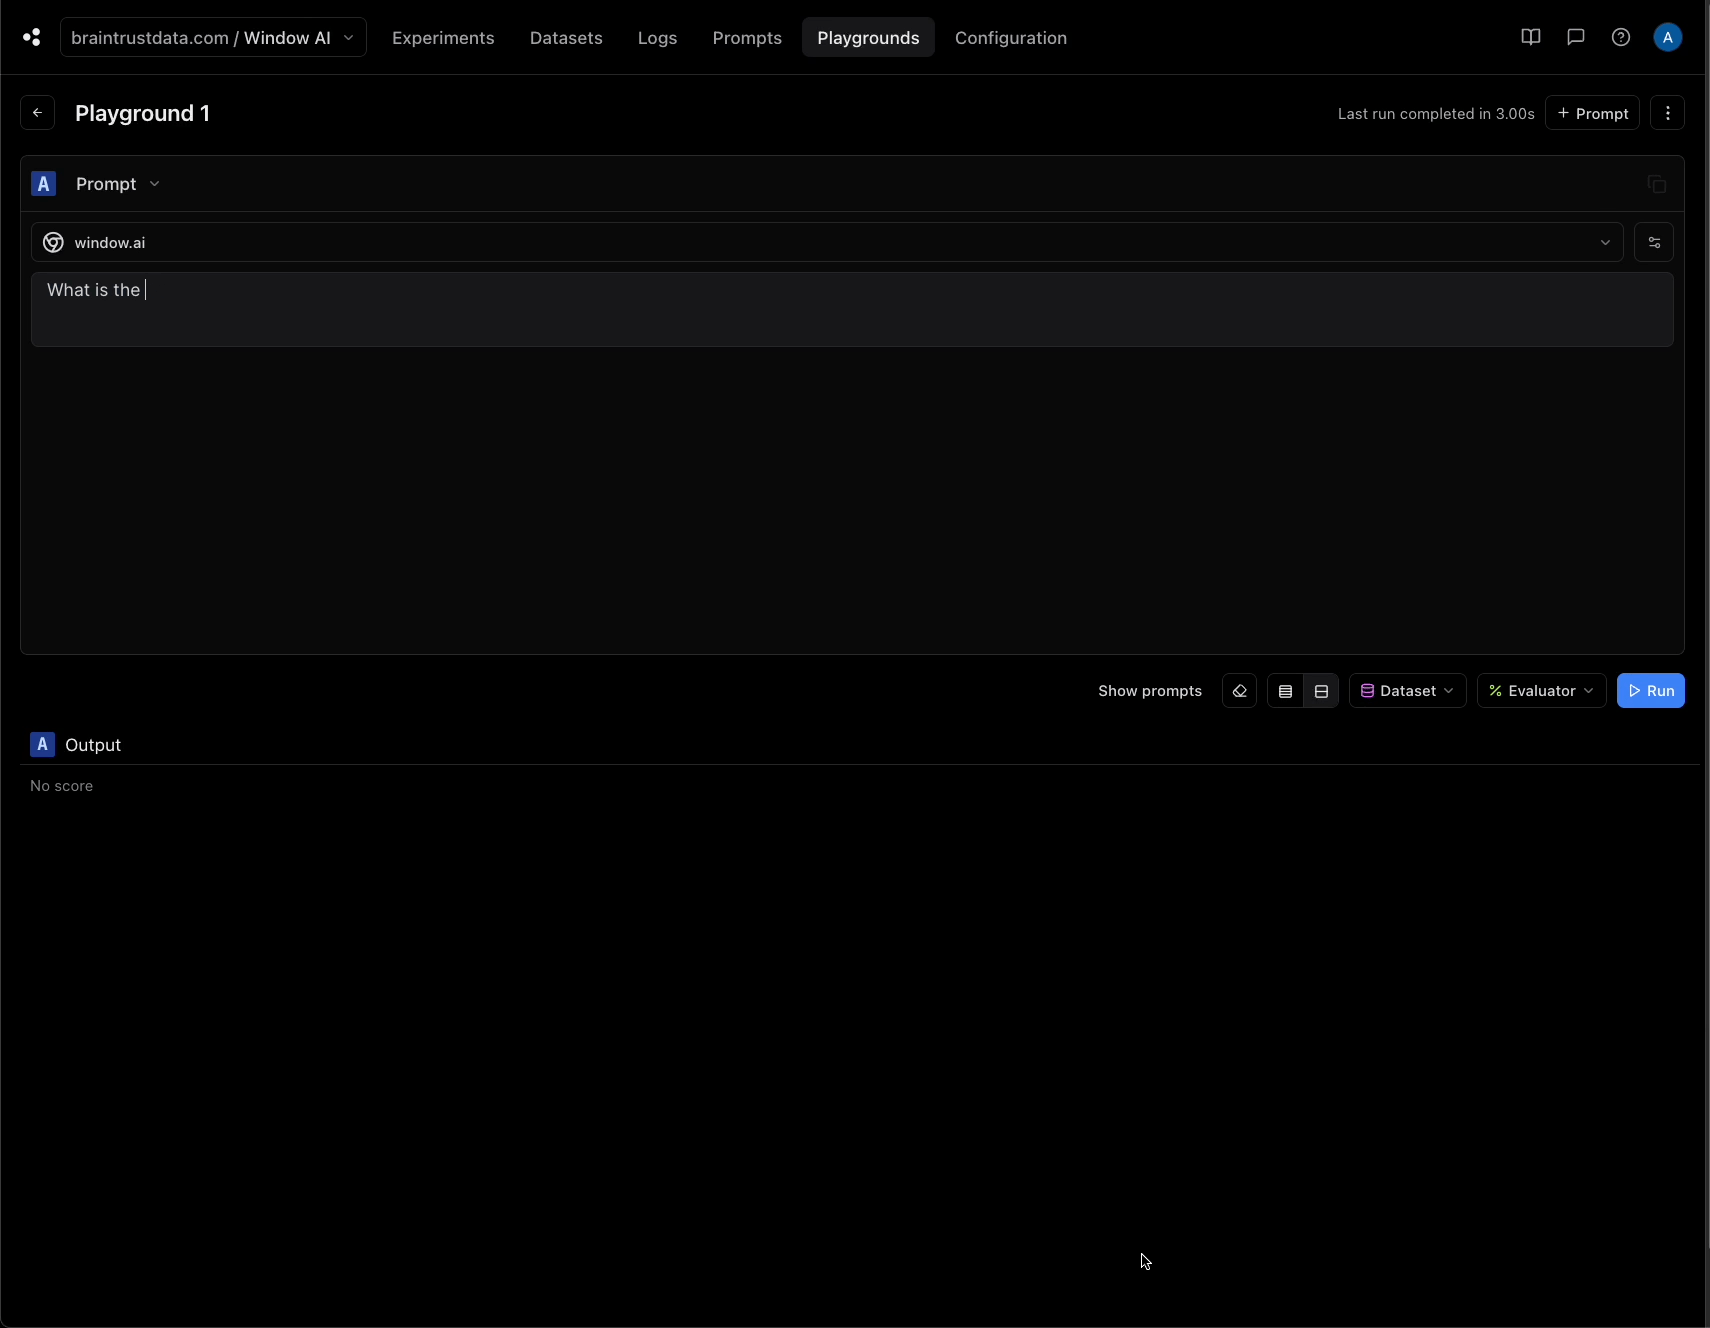This screenshot has width=1710, height=1328.
Task: Open model settings sliders icon beside window.ai
Action: 1656,242
